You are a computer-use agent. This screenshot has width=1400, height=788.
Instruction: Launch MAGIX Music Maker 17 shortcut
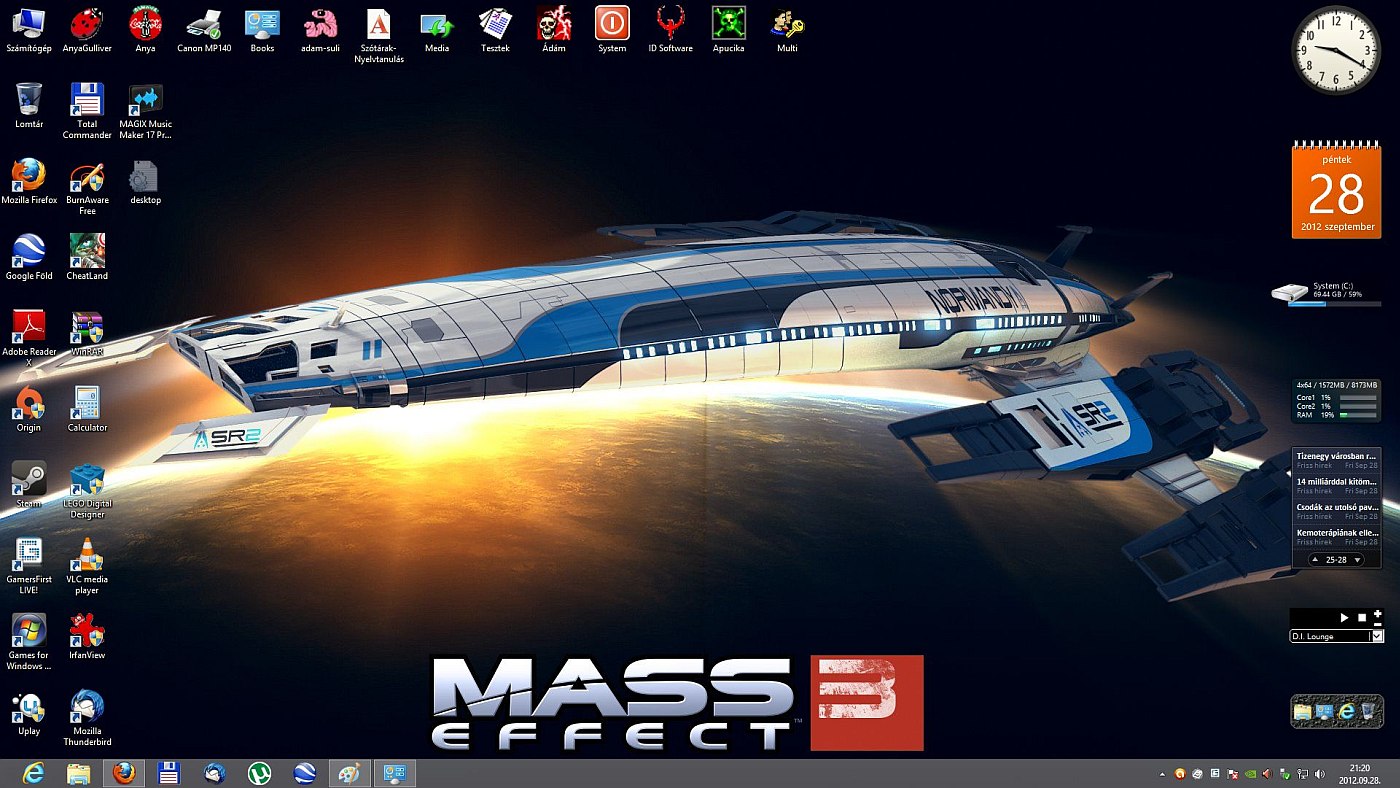pyautogui.click(x=146, y=111)
